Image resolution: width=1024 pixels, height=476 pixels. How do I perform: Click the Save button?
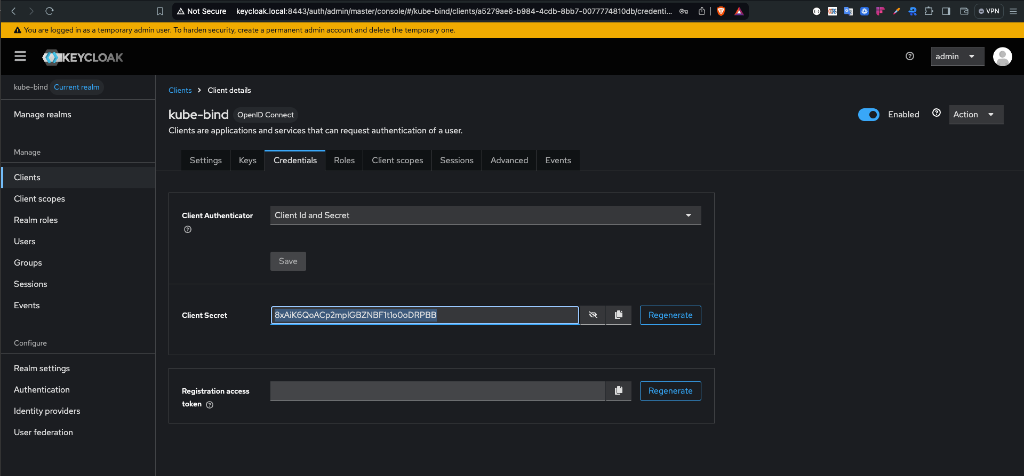288,261
